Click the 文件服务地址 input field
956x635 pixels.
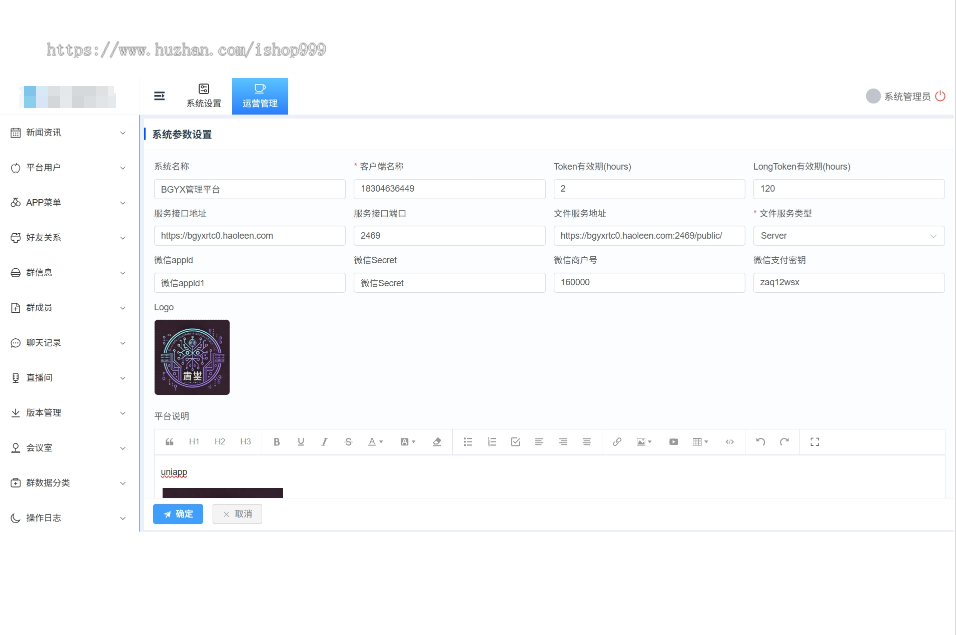pyautogui.click(x=649, y=236)
